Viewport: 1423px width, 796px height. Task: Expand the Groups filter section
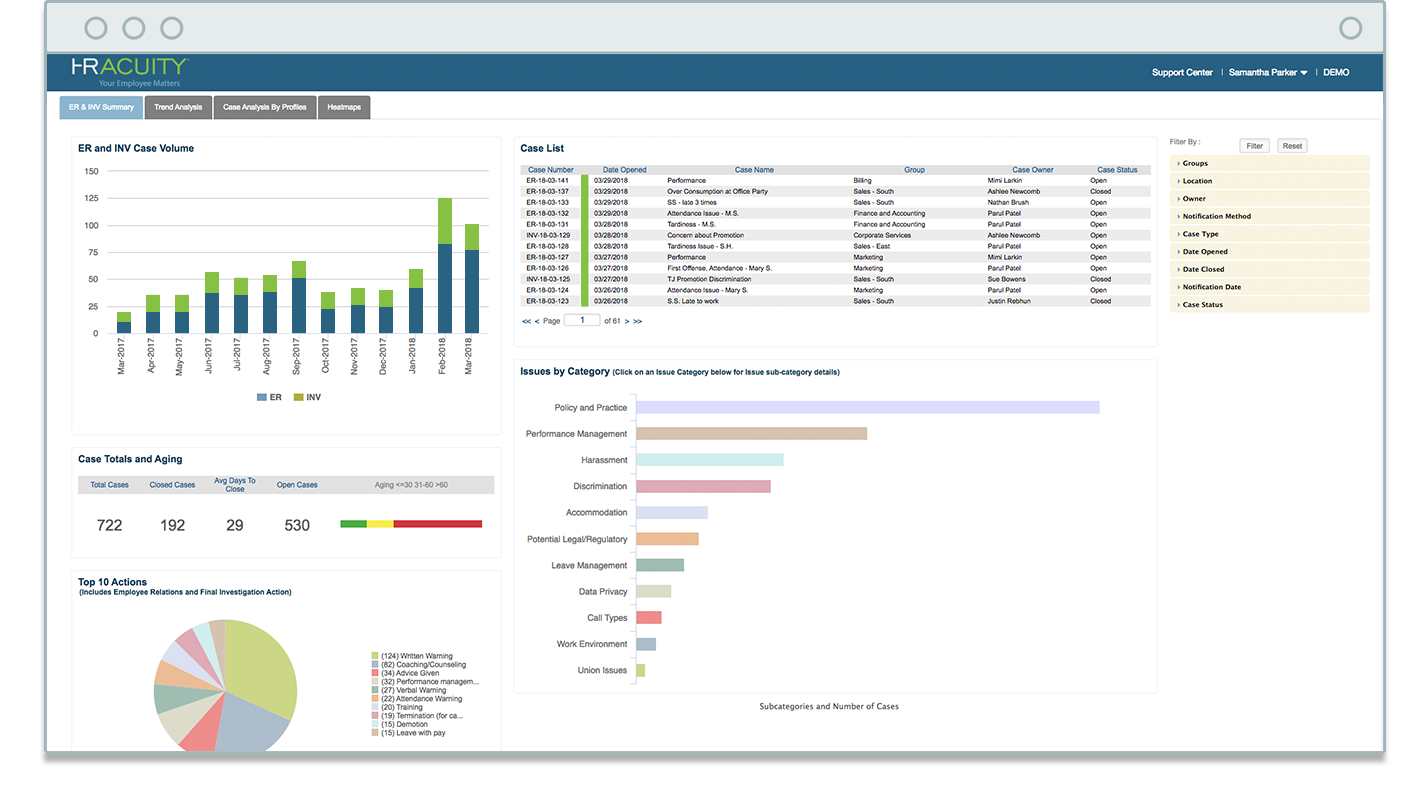tap(1269, 163)
